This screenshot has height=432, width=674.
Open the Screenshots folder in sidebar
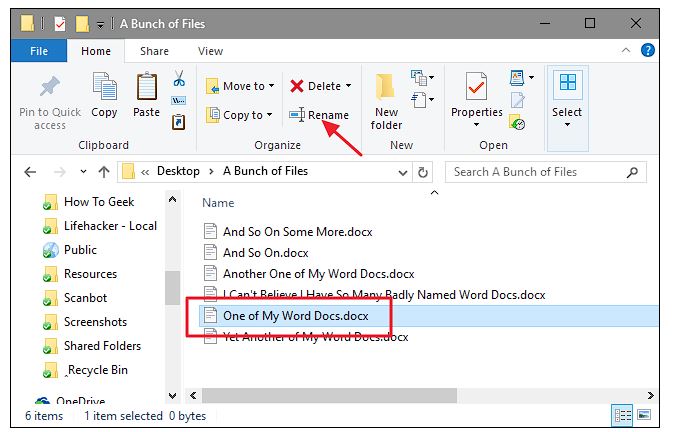click(x=85, y=322)
